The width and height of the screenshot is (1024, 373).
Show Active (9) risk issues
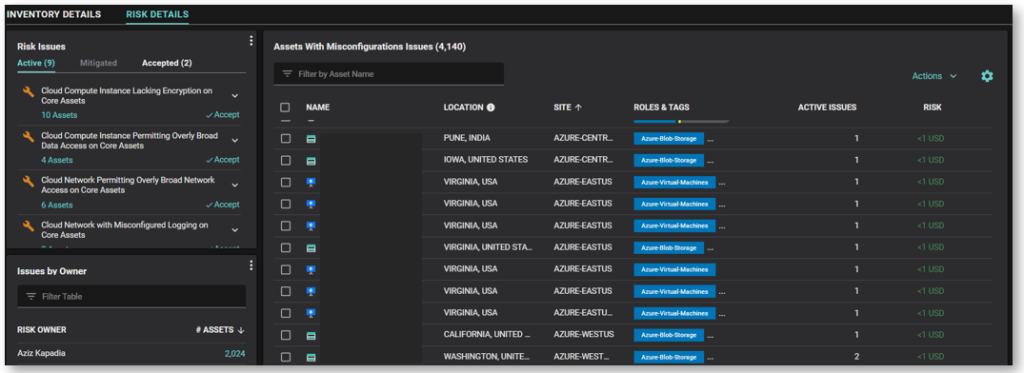pos(36,63)
